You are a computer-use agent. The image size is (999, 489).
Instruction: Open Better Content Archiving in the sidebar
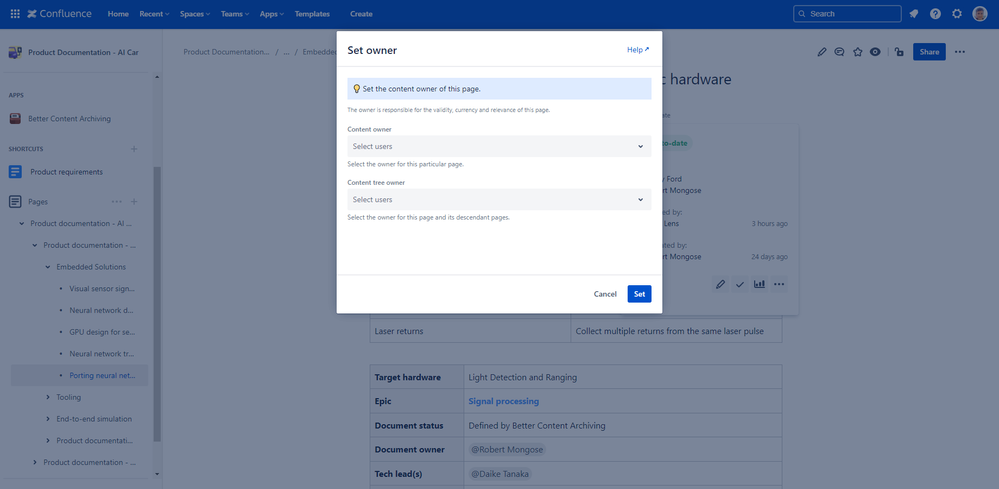[69, 118]
